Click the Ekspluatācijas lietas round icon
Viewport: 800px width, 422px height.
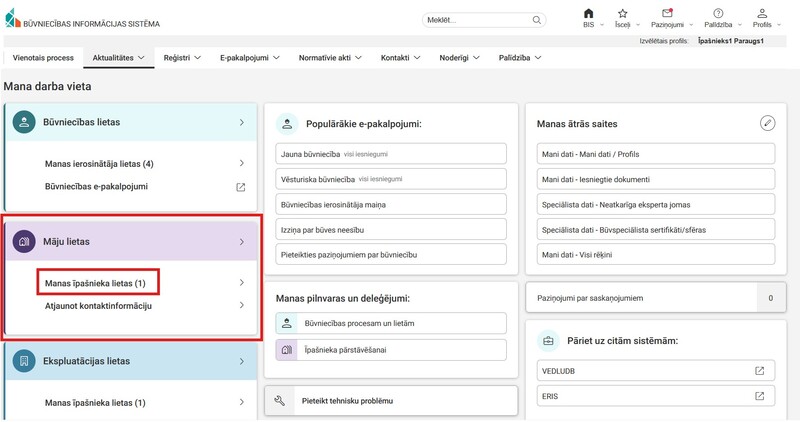coord(23,361)
